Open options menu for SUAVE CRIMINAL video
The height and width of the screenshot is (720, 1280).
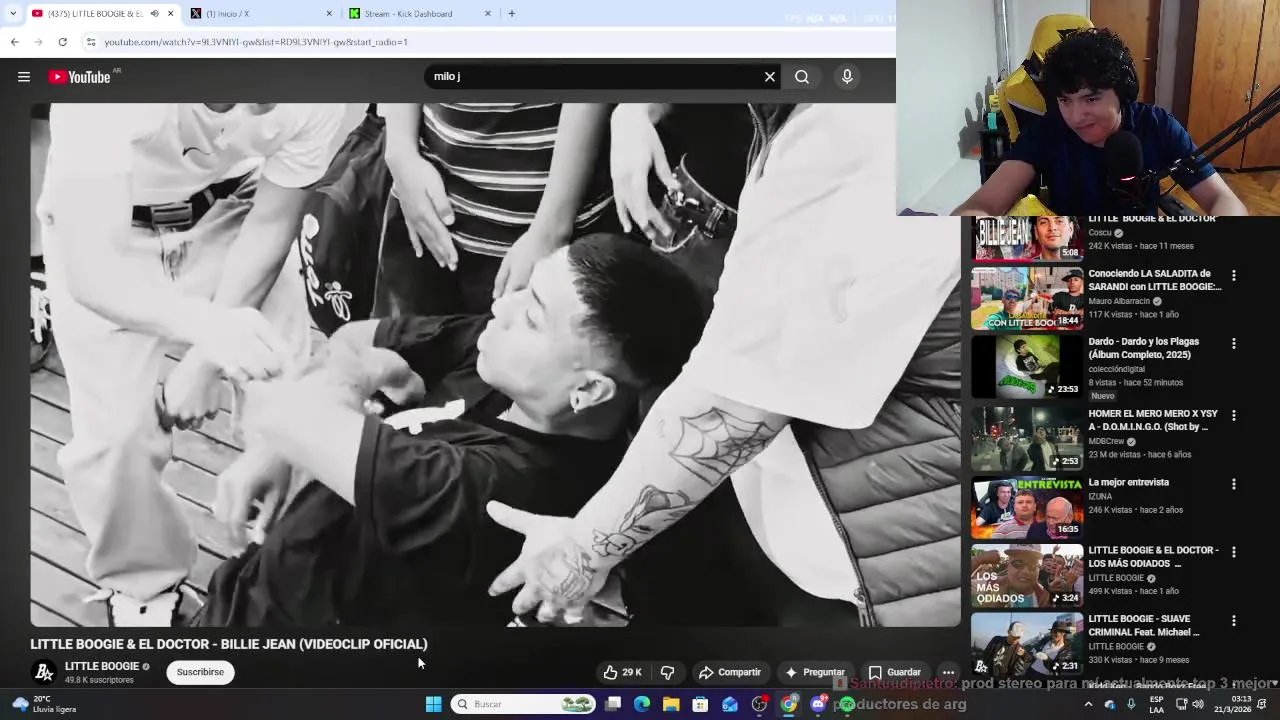tap(1233, 621)
